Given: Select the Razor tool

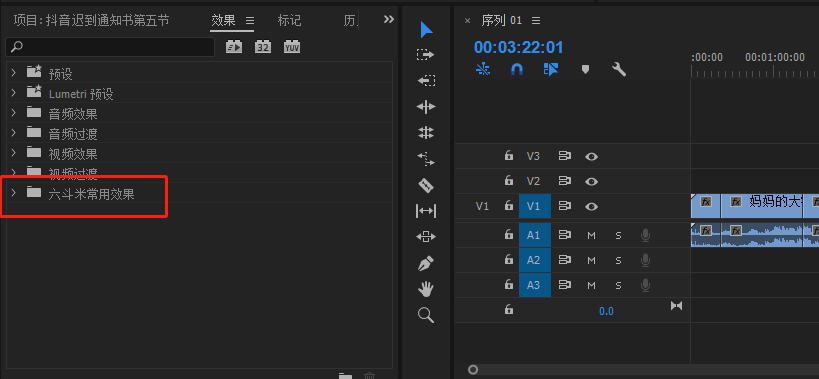Looking at the screenshot, I should [x=426, y=185].
